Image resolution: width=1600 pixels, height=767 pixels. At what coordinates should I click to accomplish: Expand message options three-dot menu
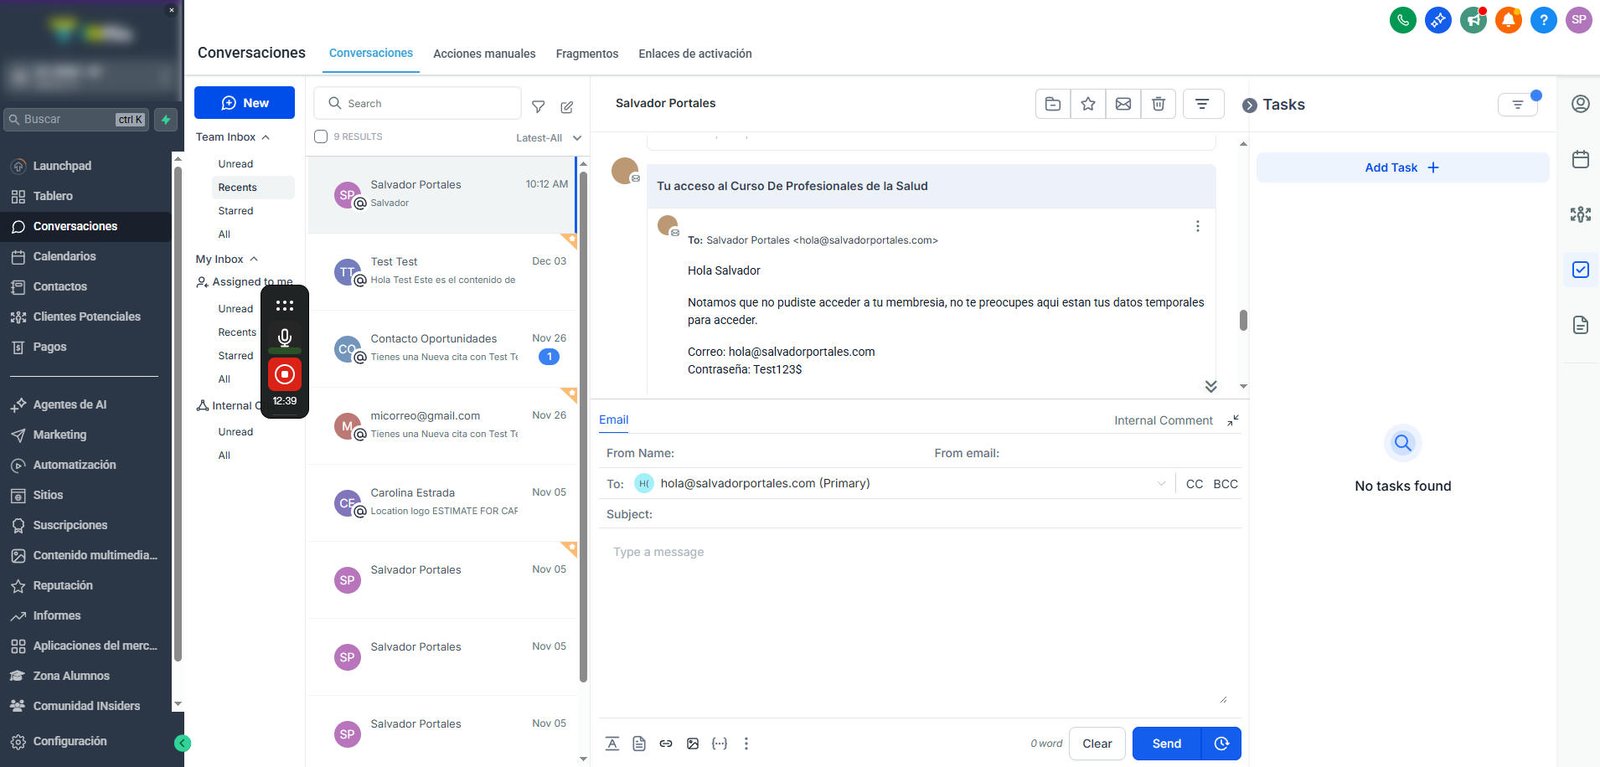coord(1197,227)
